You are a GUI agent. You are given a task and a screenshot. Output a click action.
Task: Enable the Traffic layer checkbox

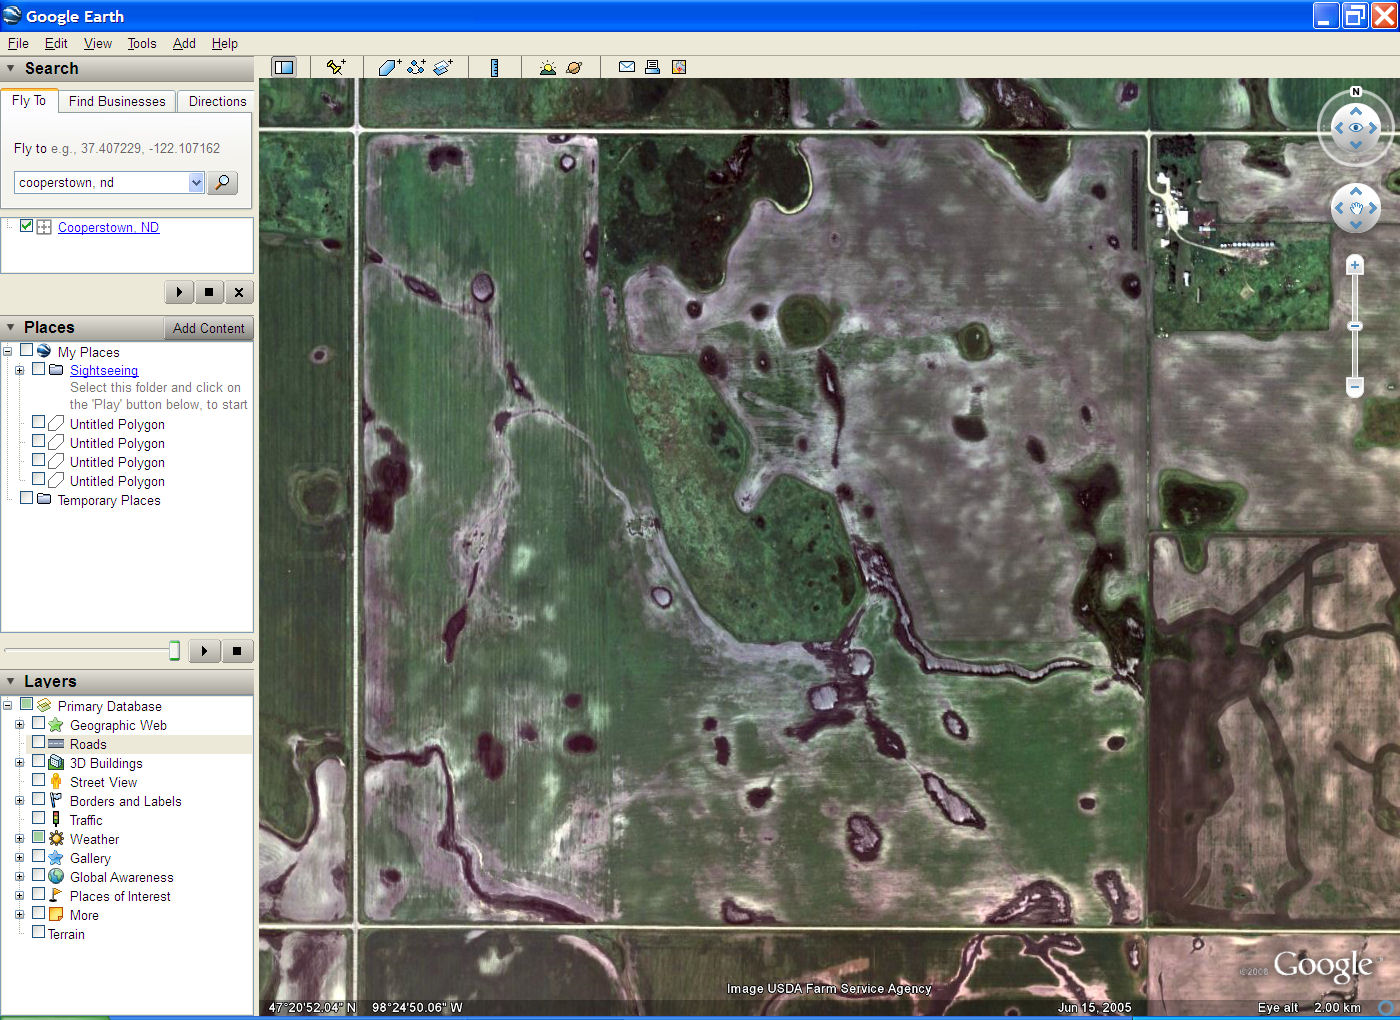pos(38,818)
